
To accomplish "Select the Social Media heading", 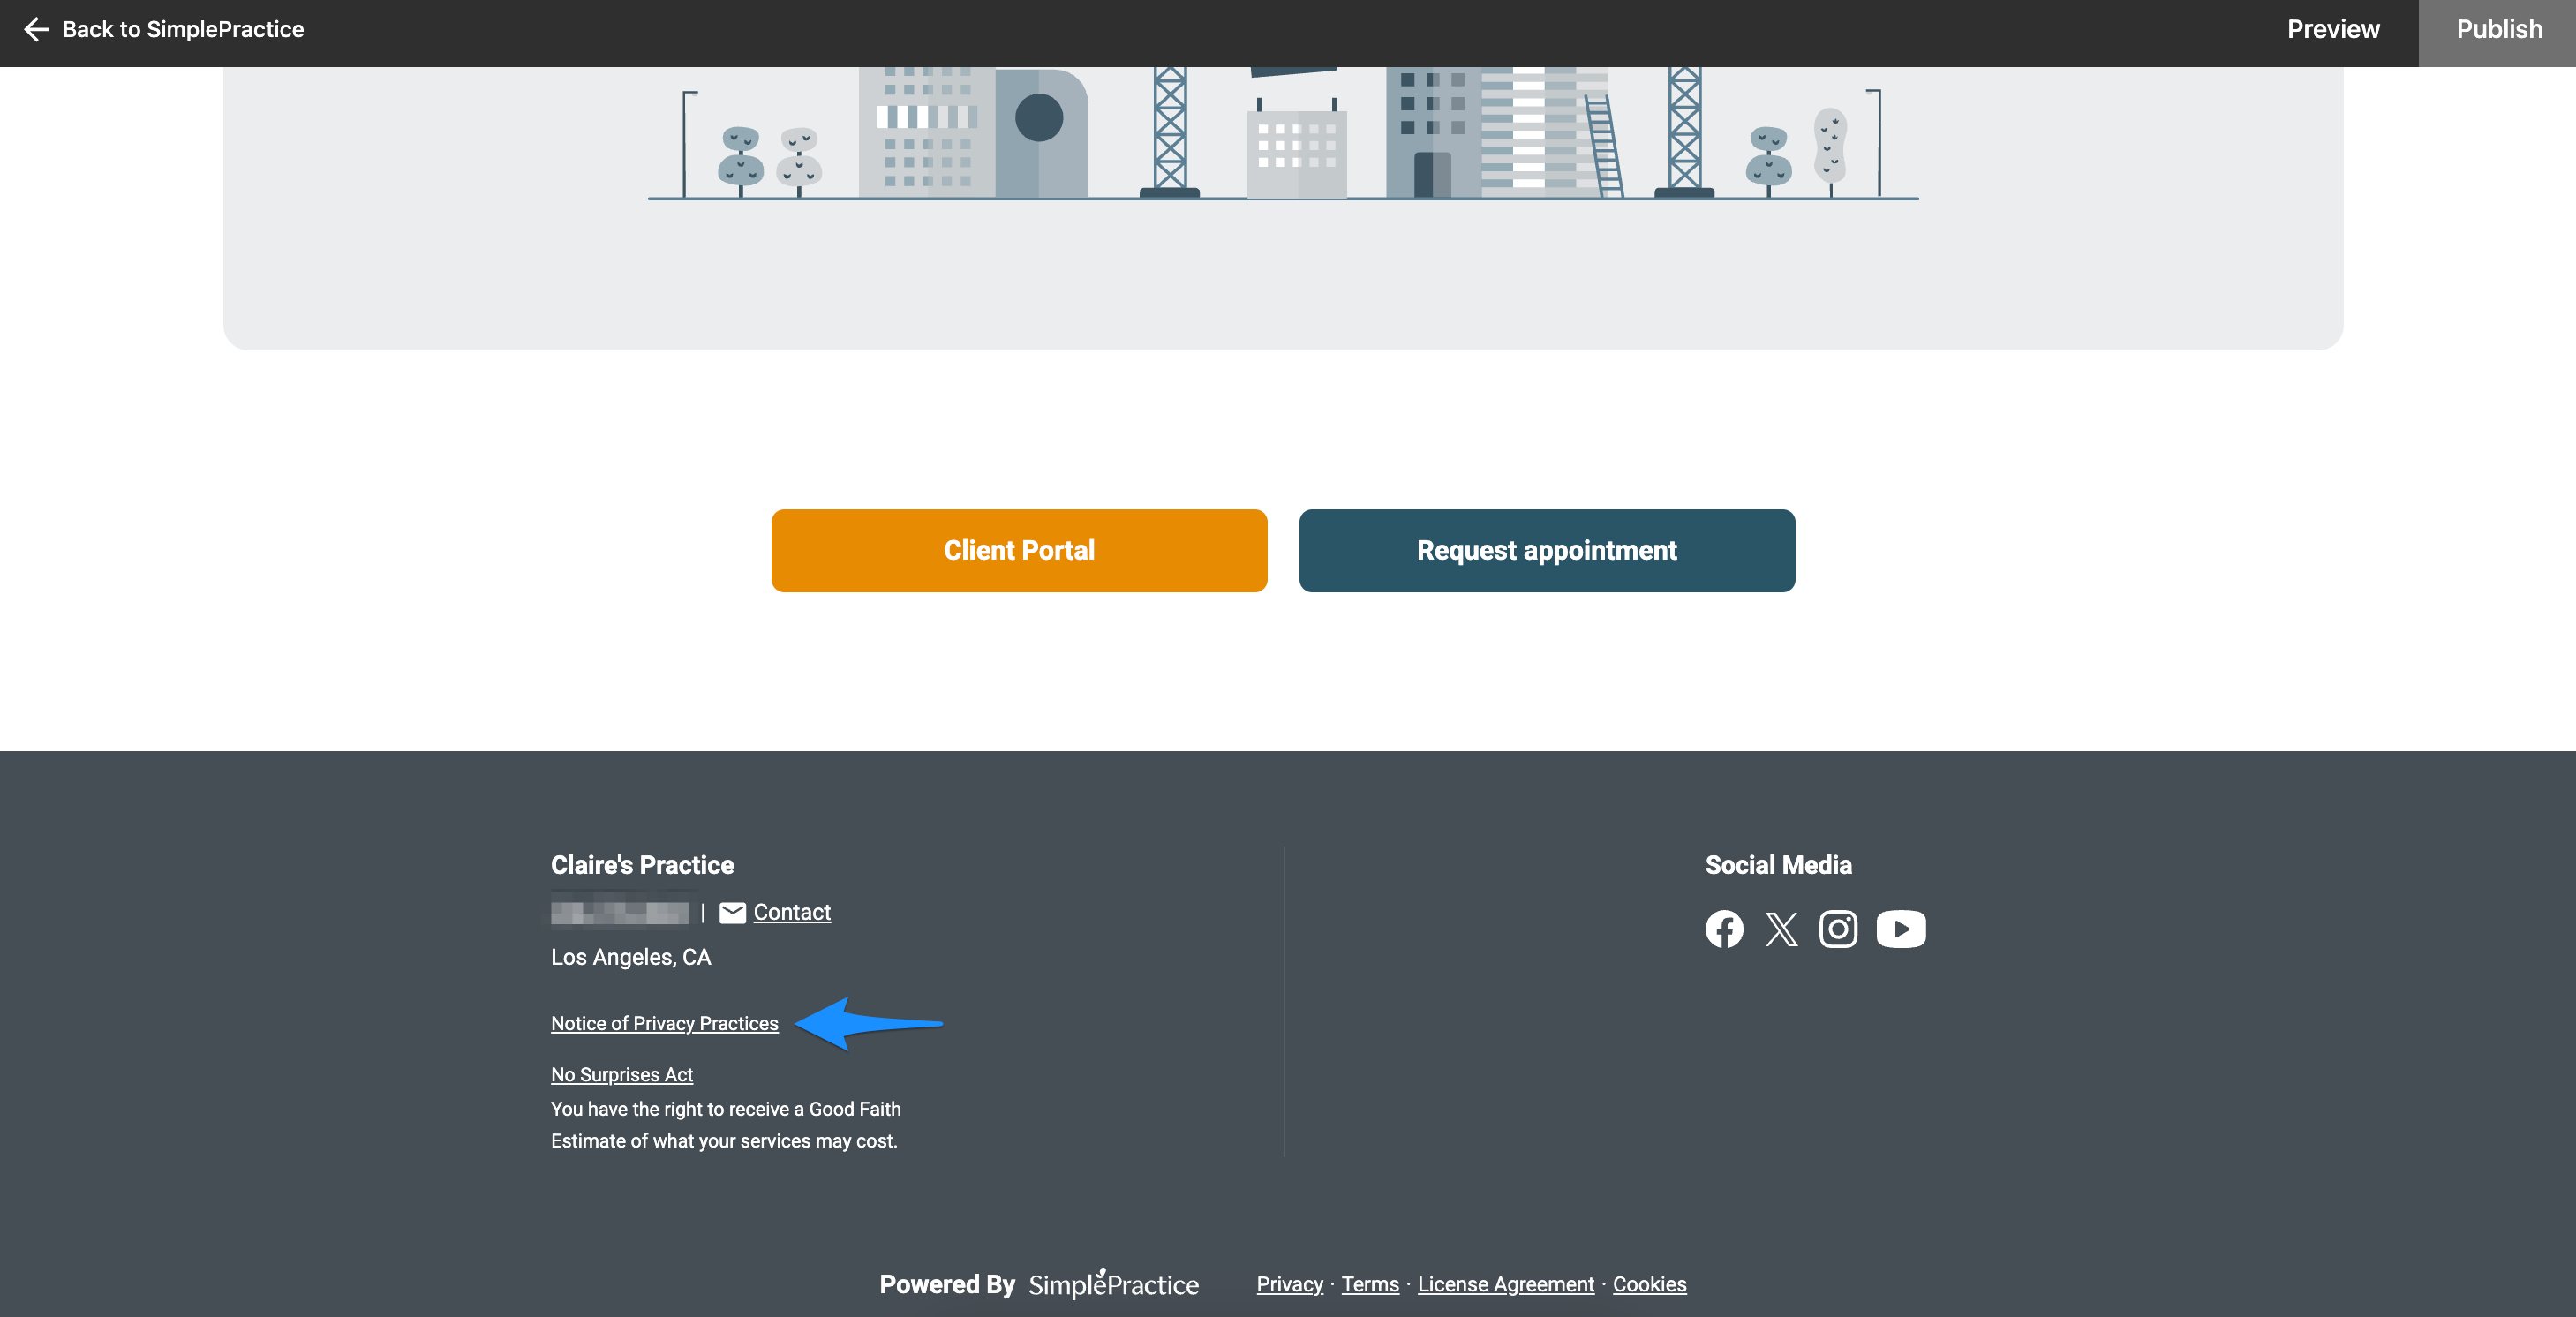I will pyautogui.click(x=1778, y=865).
